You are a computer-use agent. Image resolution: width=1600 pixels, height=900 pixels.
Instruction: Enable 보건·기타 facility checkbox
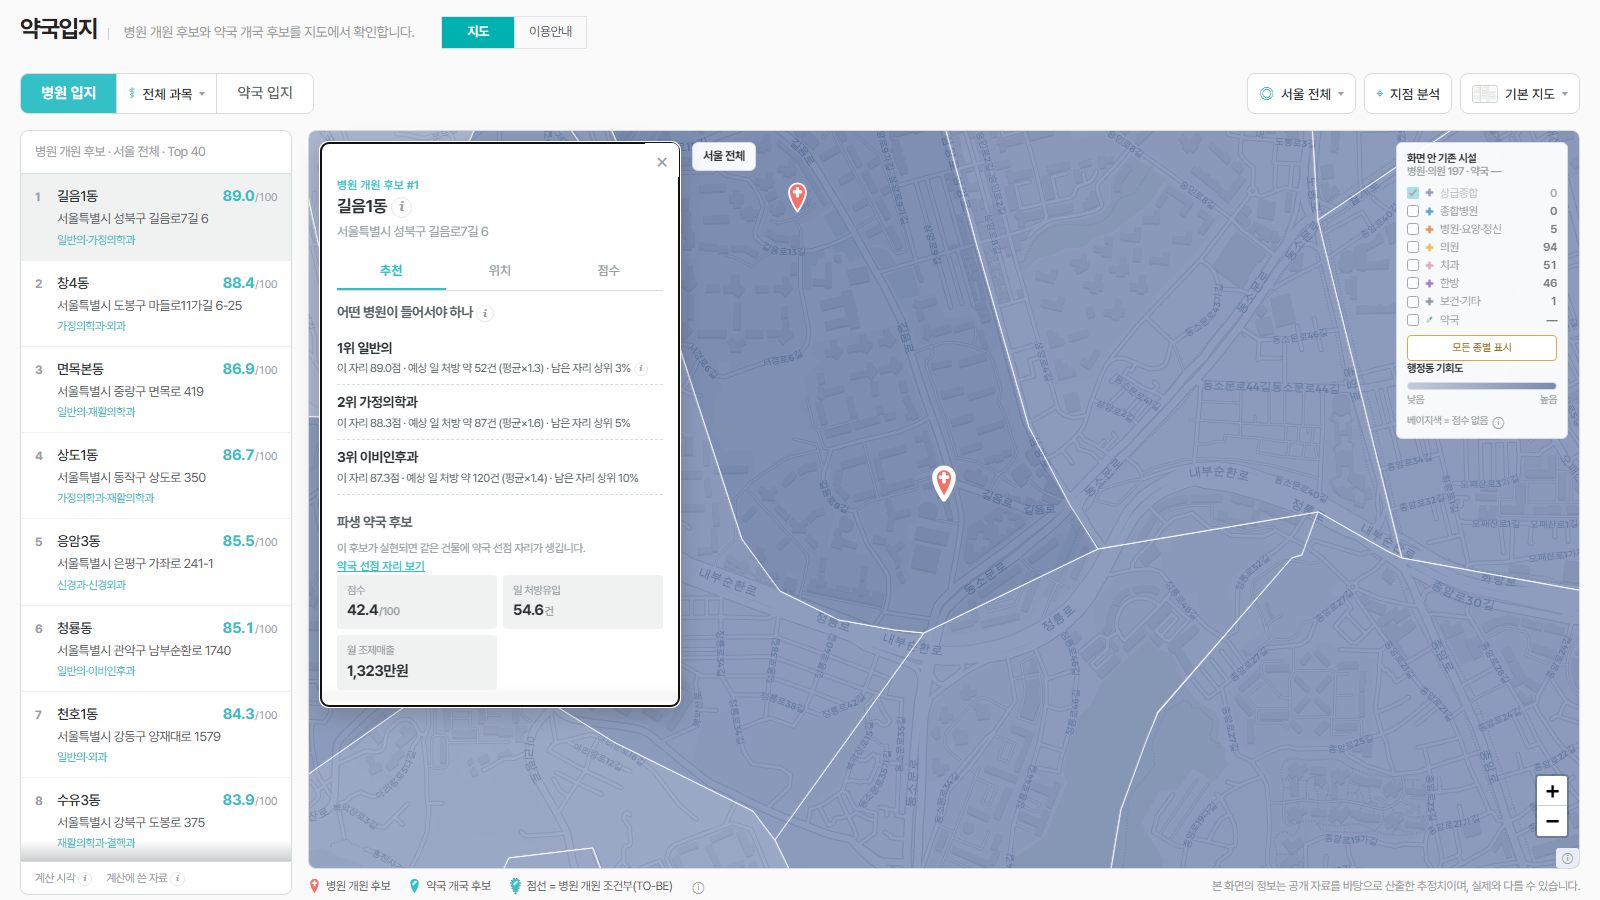tap(1413, 301)
